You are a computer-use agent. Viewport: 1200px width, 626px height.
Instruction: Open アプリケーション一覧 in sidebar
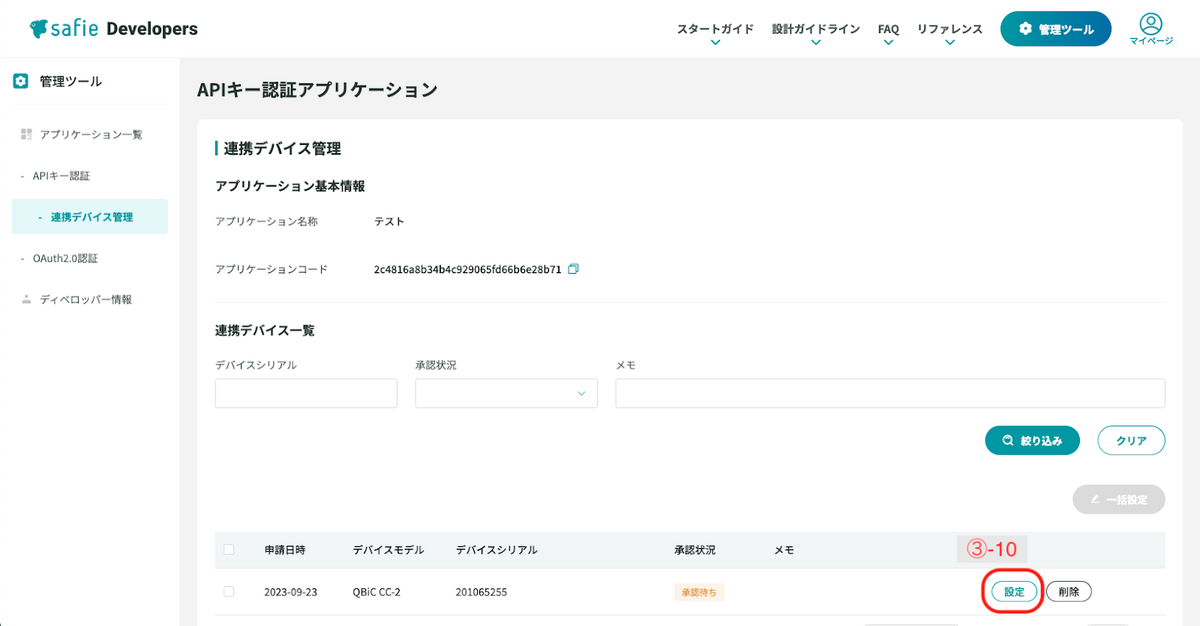tap(90, 134)
